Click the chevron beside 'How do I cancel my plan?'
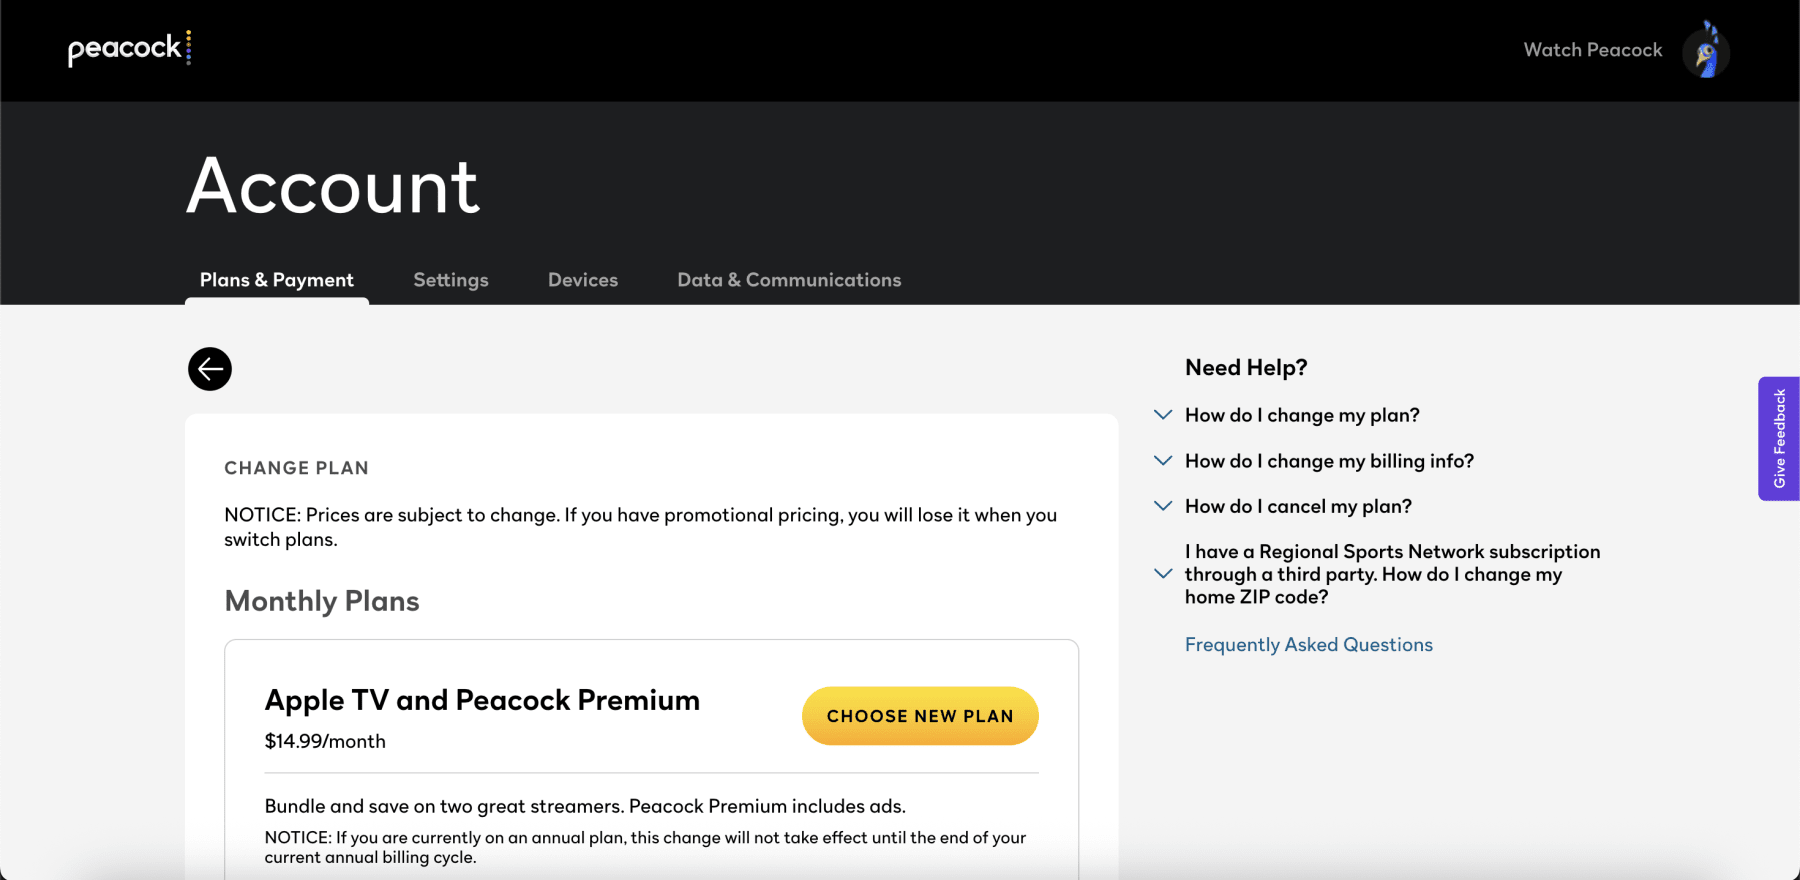The height and width of the screenshot is (880, 1800). pos(1163,506)
